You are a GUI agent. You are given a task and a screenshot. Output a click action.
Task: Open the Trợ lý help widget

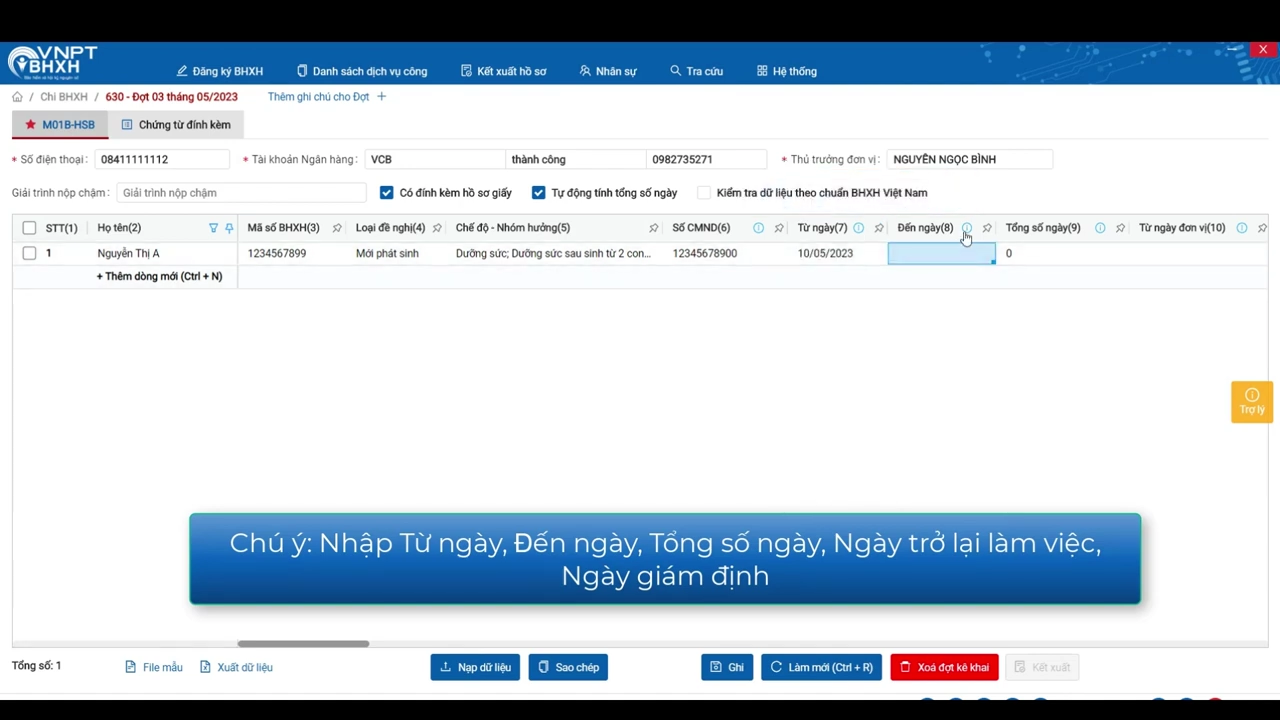coord(1252,401)
